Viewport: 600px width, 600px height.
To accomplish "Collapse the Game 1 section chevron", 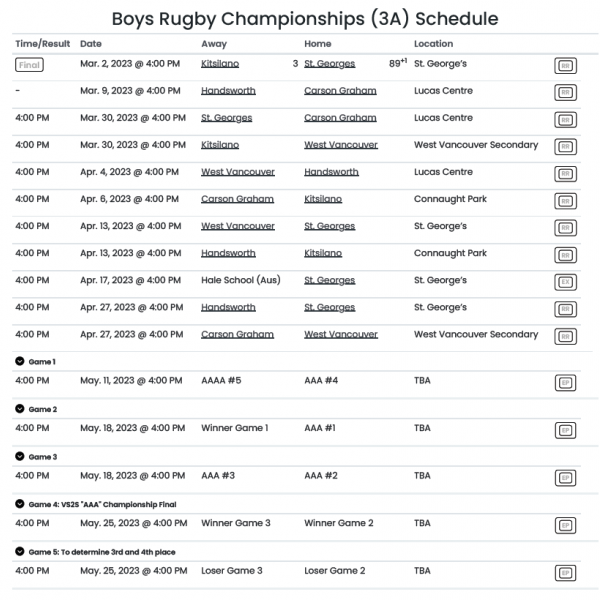I will click(x=20, y=360).
